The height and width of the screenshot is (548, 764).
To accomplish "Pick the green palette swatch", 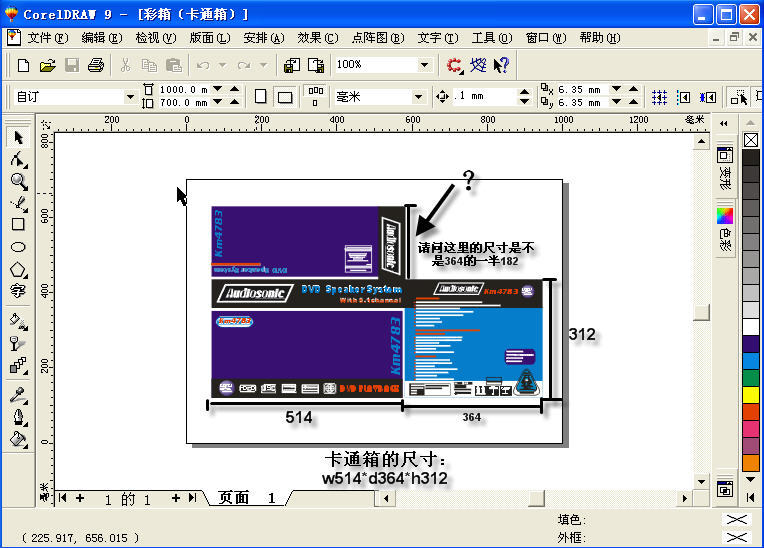I will (751, 378).
